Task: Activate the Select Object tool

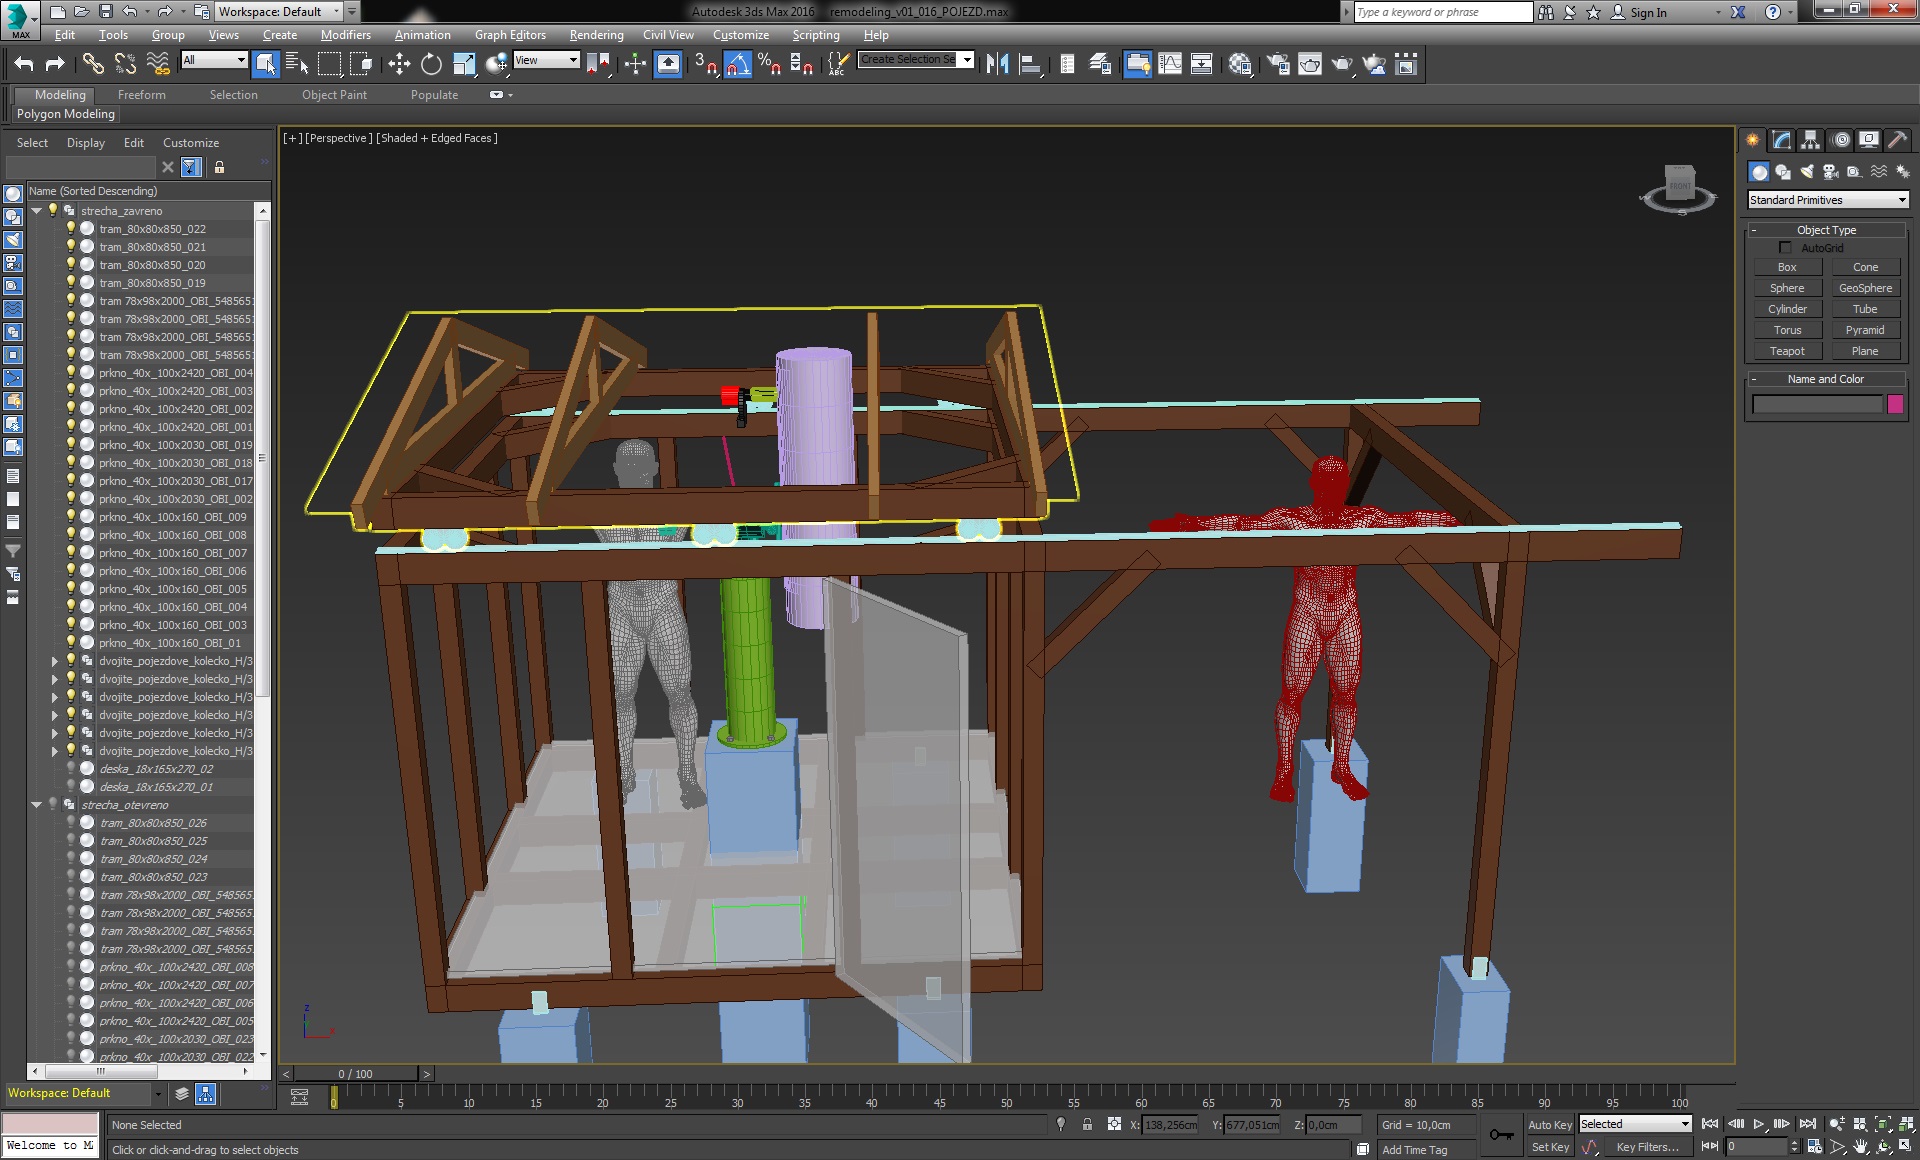Action: (x=265, y=64)
